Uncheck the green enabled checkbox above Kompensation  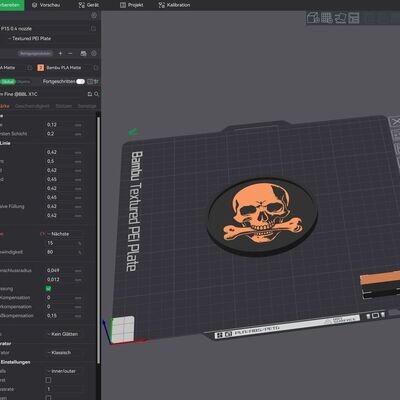[x=49, y=288]
